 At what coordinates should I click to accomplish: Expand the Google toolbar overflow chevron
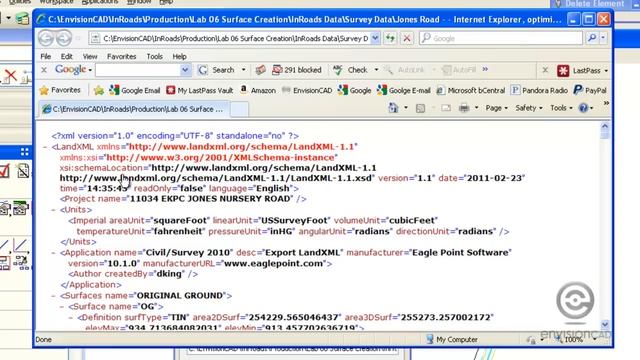(485, 69)
